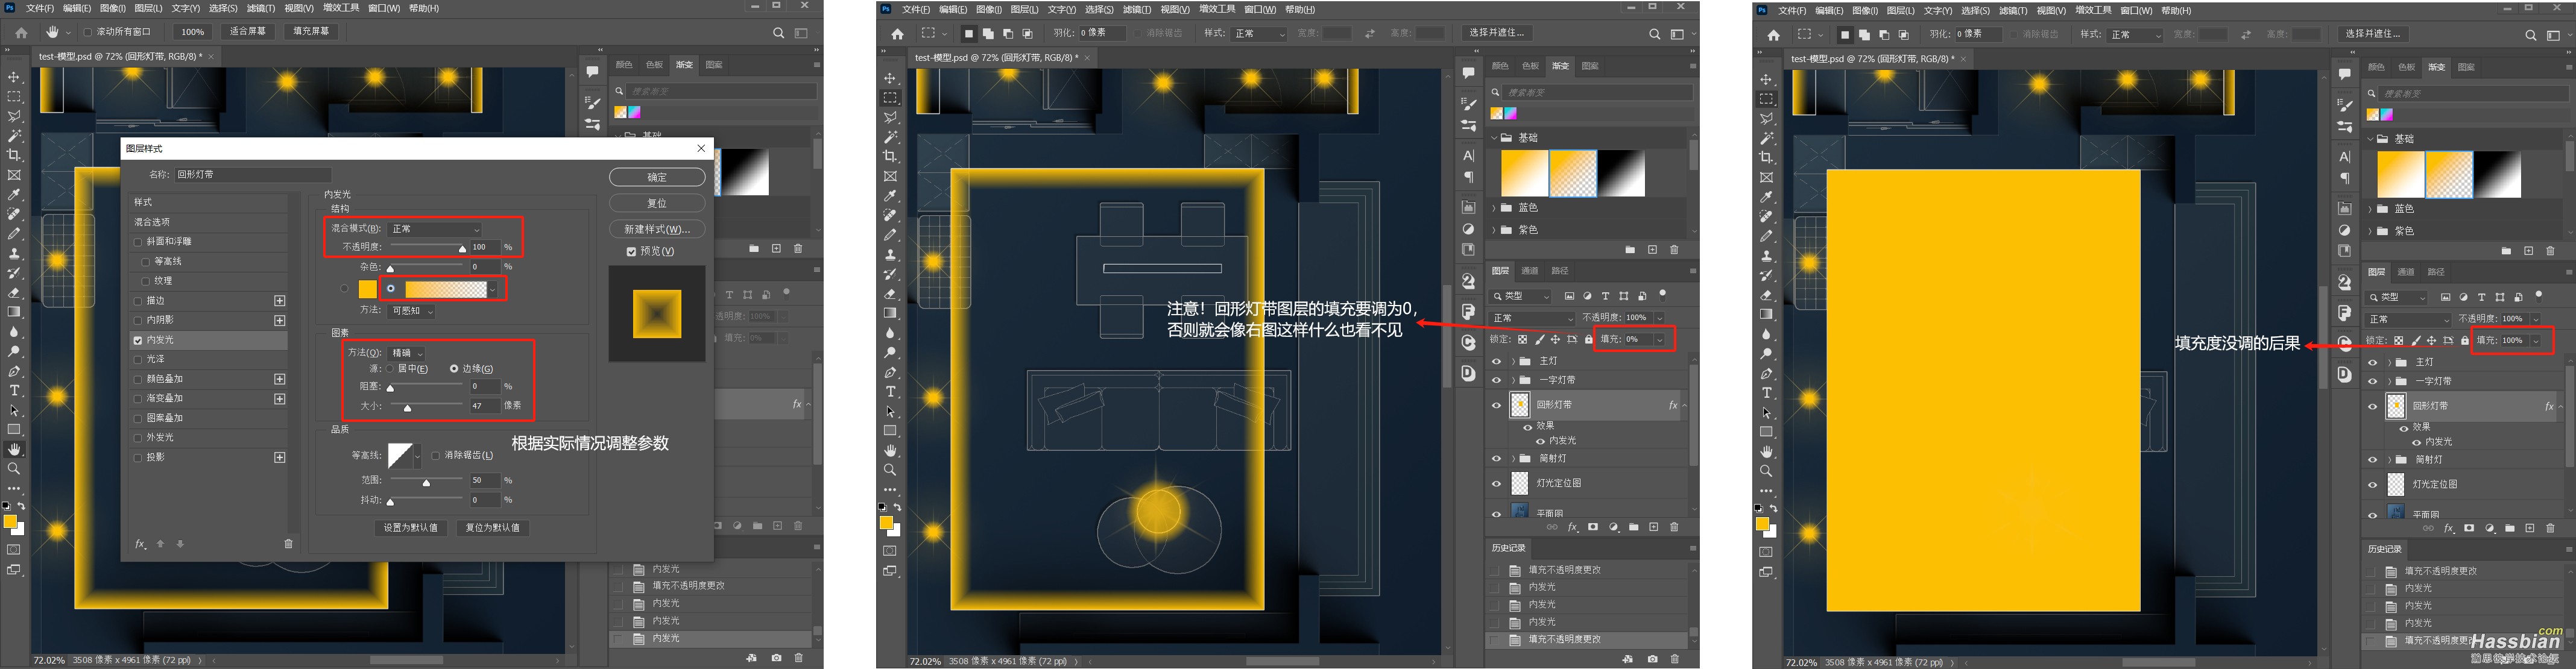Viewport: 2576px width, 669px height.
Task: Click the comments speech bubble icon in right screenshot
Action: (2345, 74)
